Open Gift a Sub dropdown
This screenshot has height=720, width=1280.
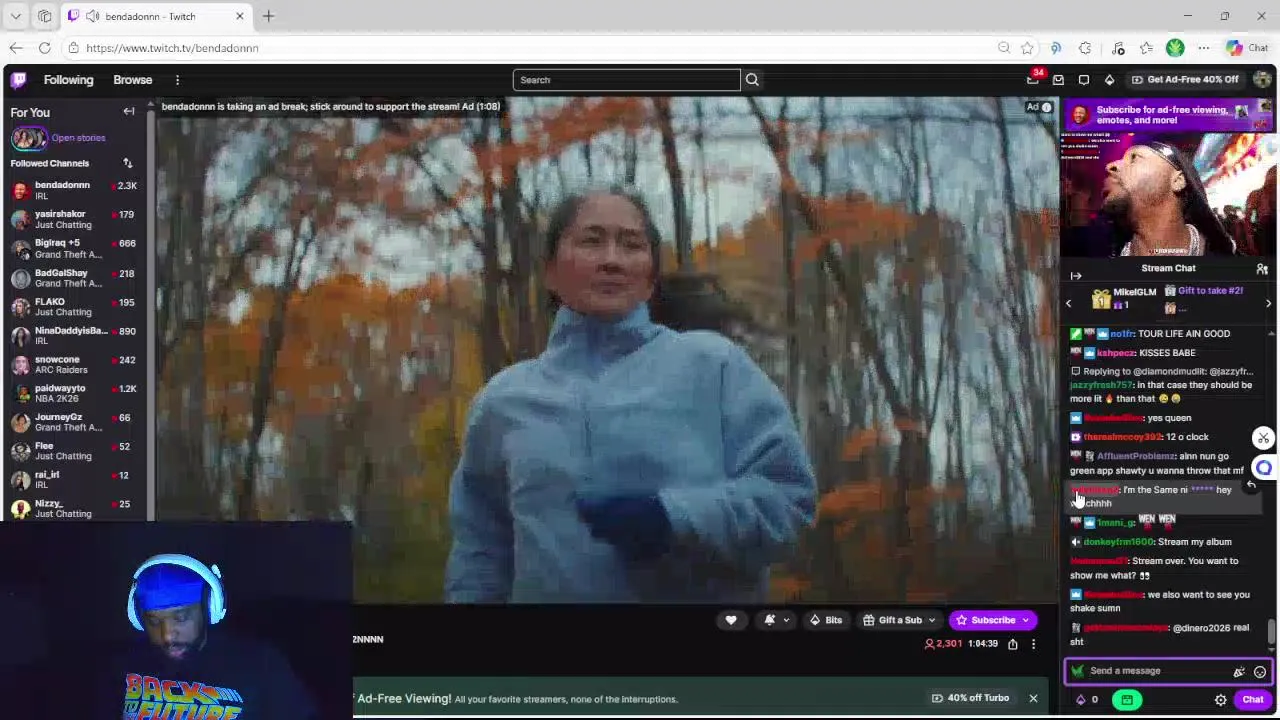pyautogui.click(x=899, y=620)
